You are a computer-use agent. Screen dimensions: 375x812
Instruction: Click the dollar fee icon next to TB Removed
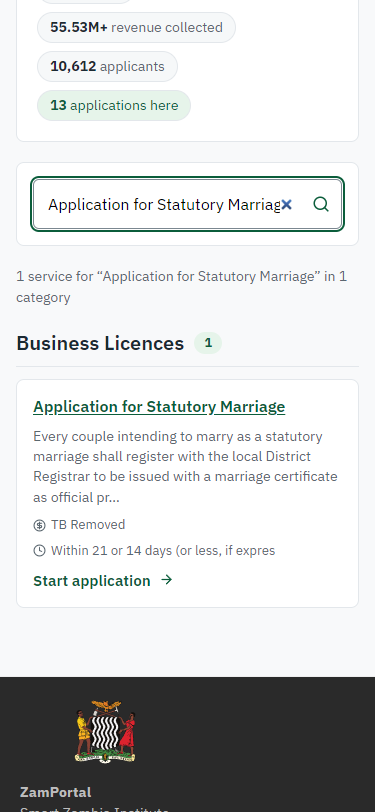click(39, 525)
